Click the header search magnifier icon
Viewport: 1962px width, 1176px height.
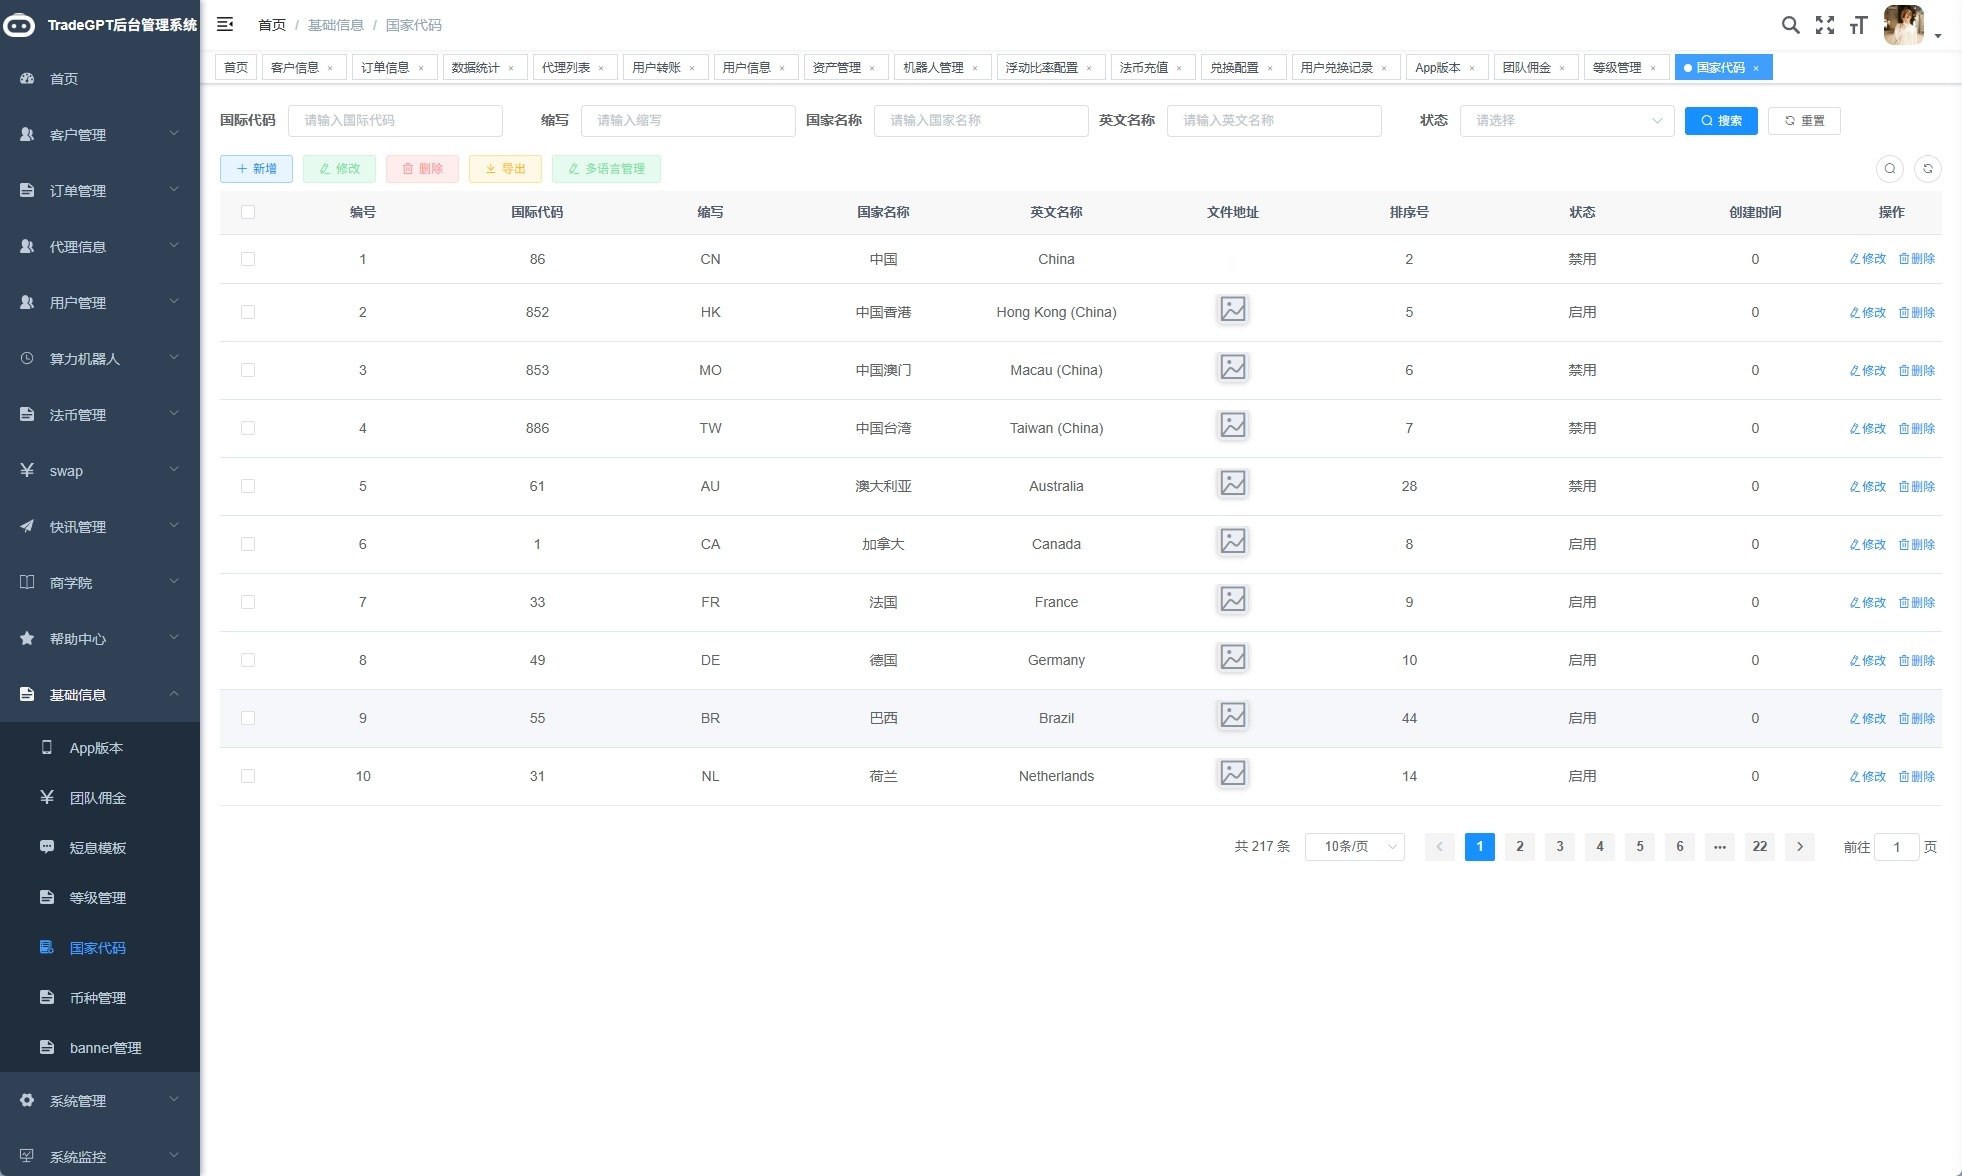[1790, 25]
